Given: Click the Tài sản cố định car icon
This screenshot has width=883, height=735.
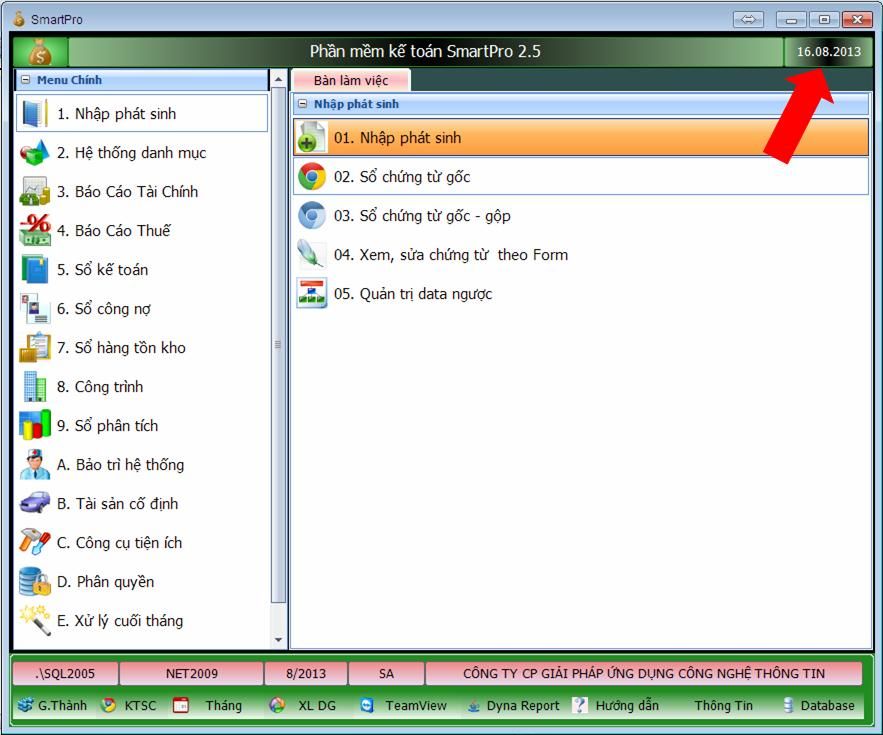Looking at the screenshot, I should (x=35, y=504).
